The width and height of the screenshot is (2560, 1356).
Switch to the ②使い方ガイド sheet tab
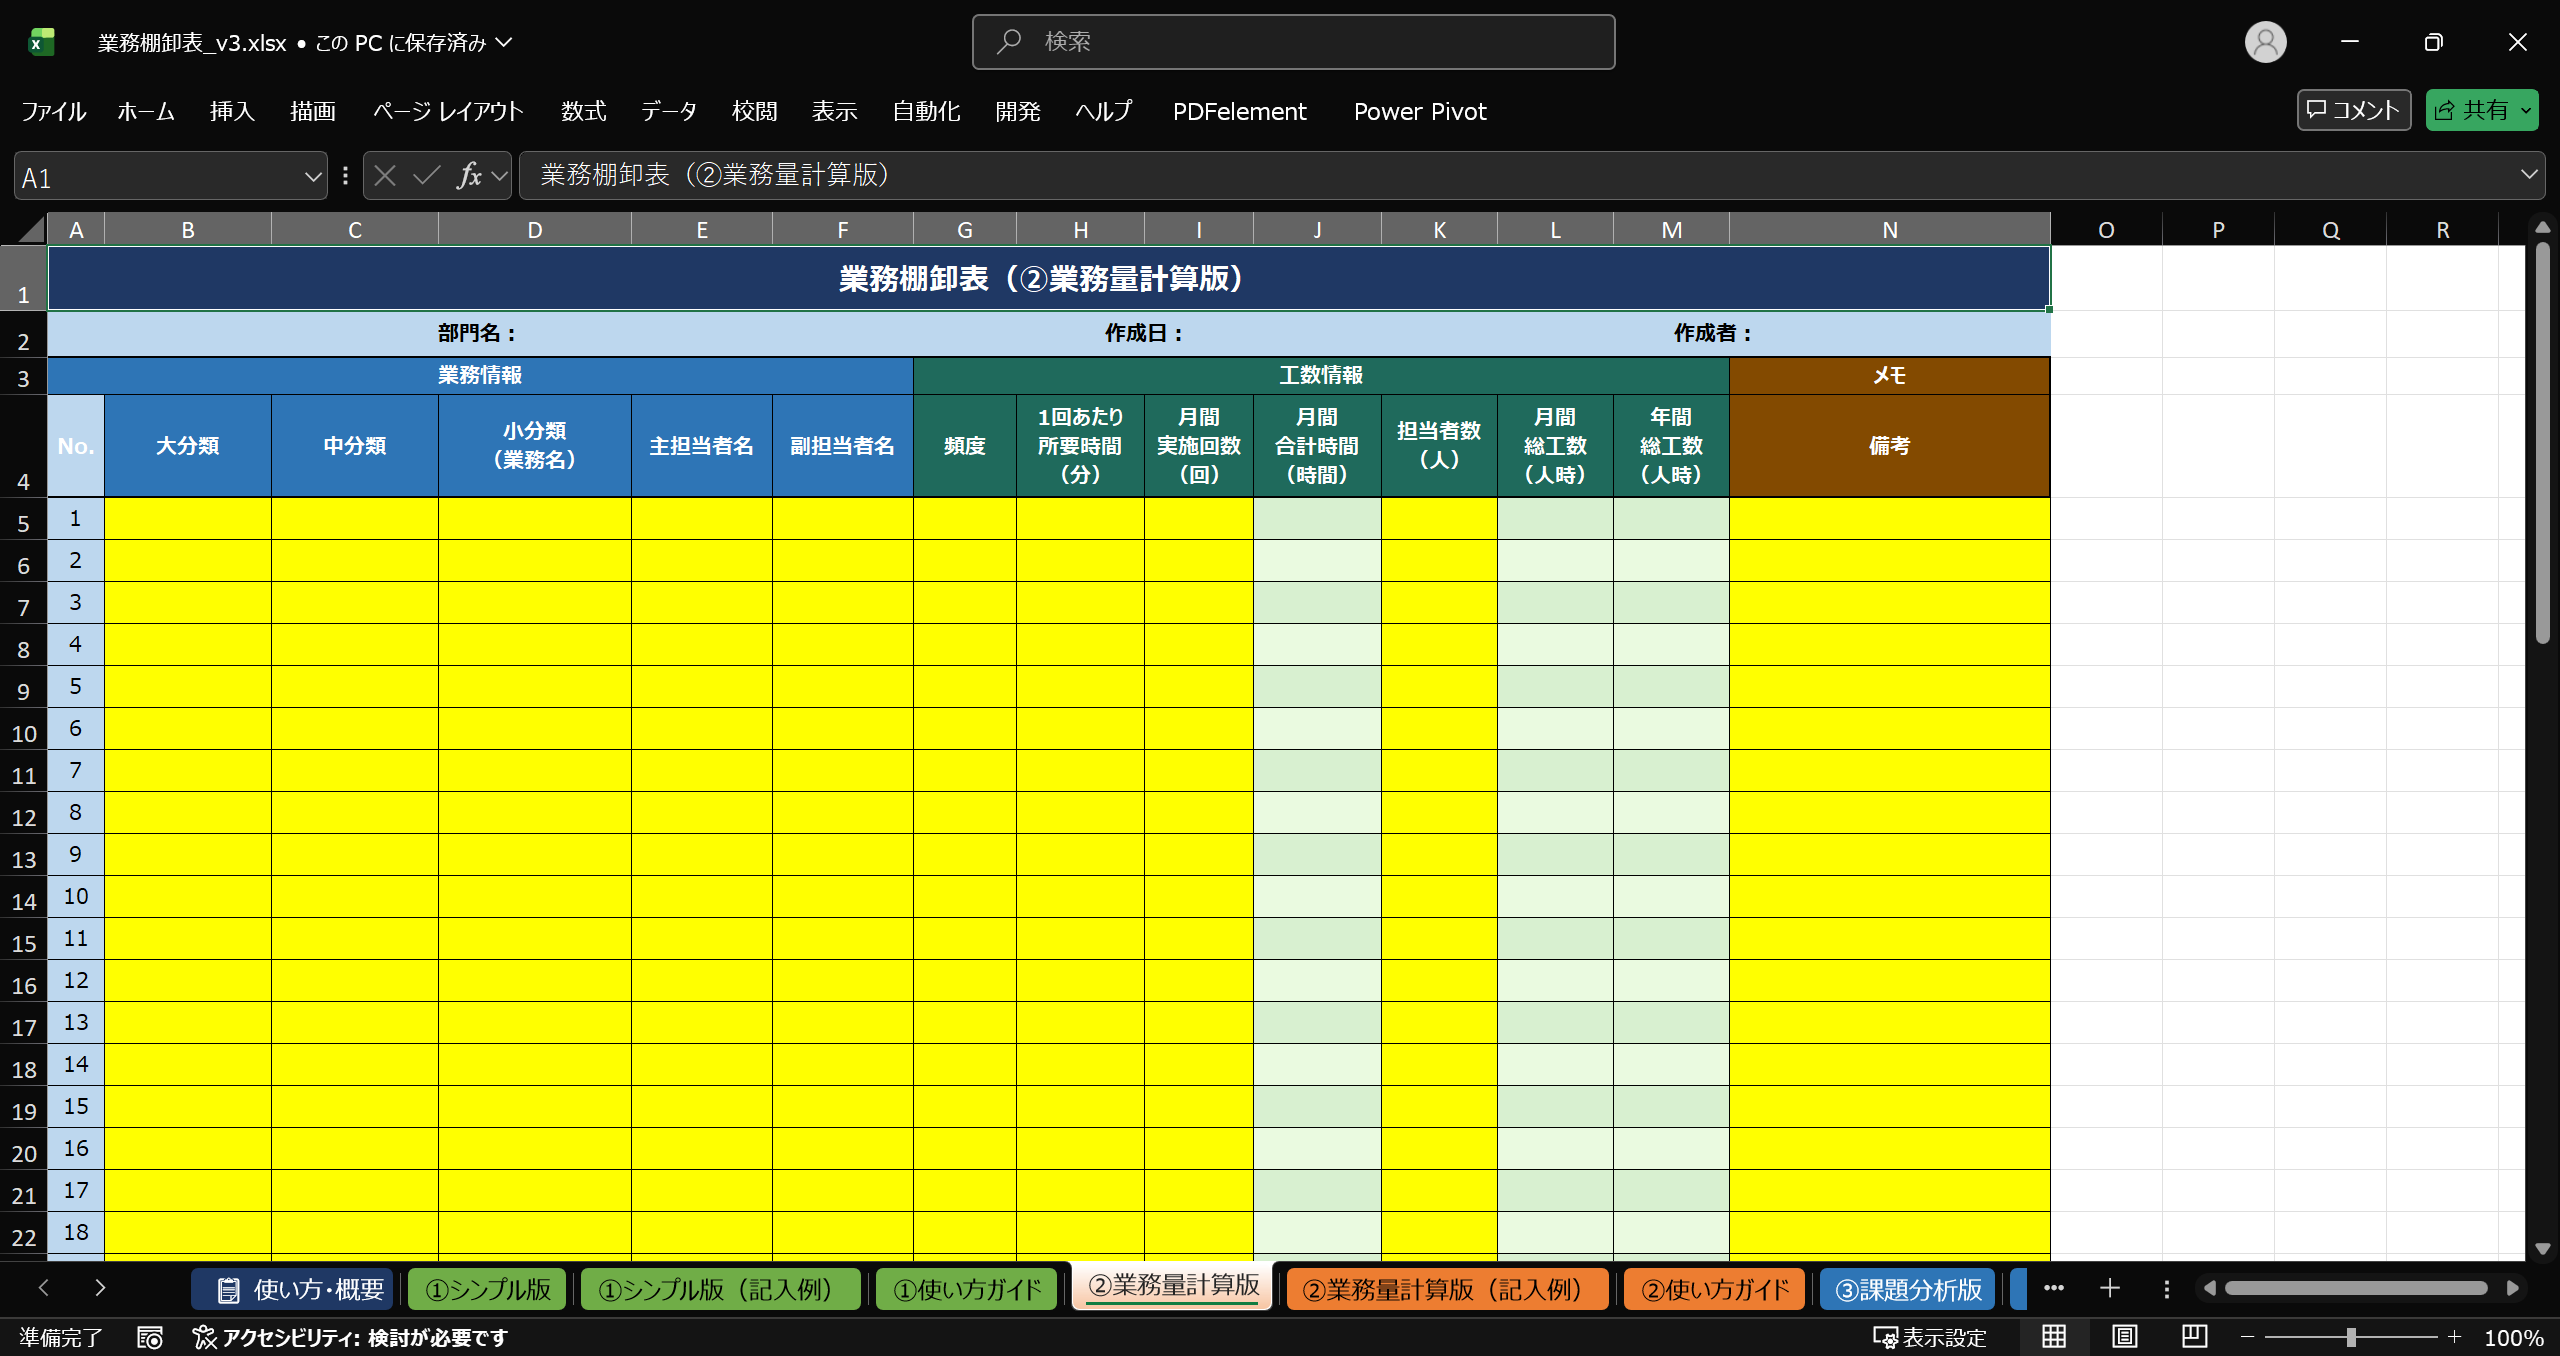[x=1714, y=1289]
